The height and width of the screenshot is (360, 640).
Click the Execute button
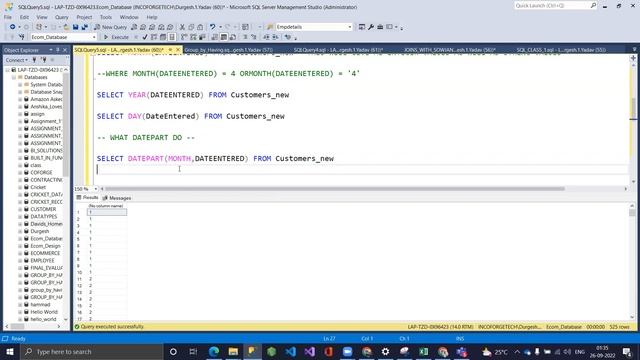pos(116,37)
